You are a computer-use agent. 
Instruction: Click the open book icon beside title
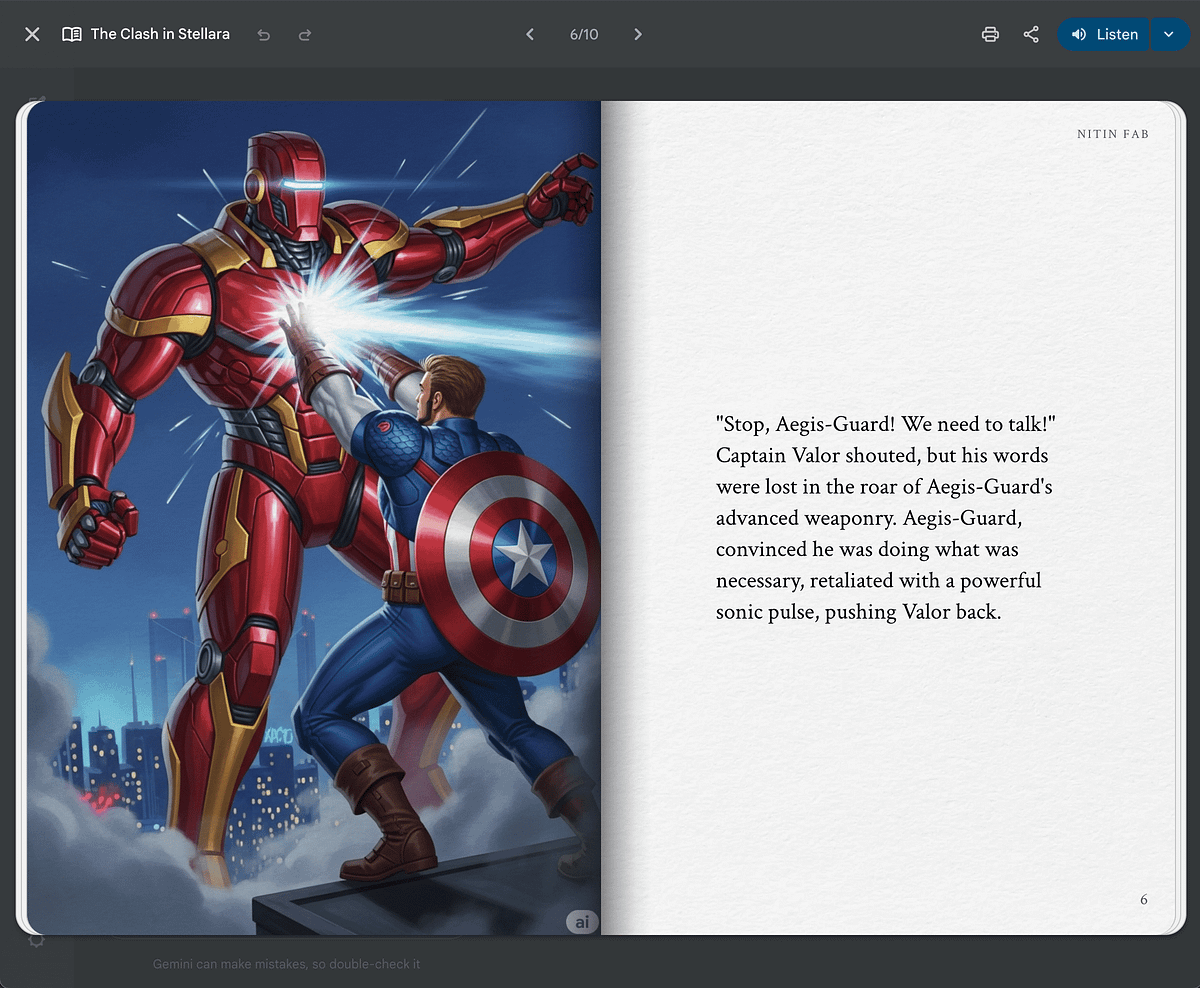pos(72,34)
